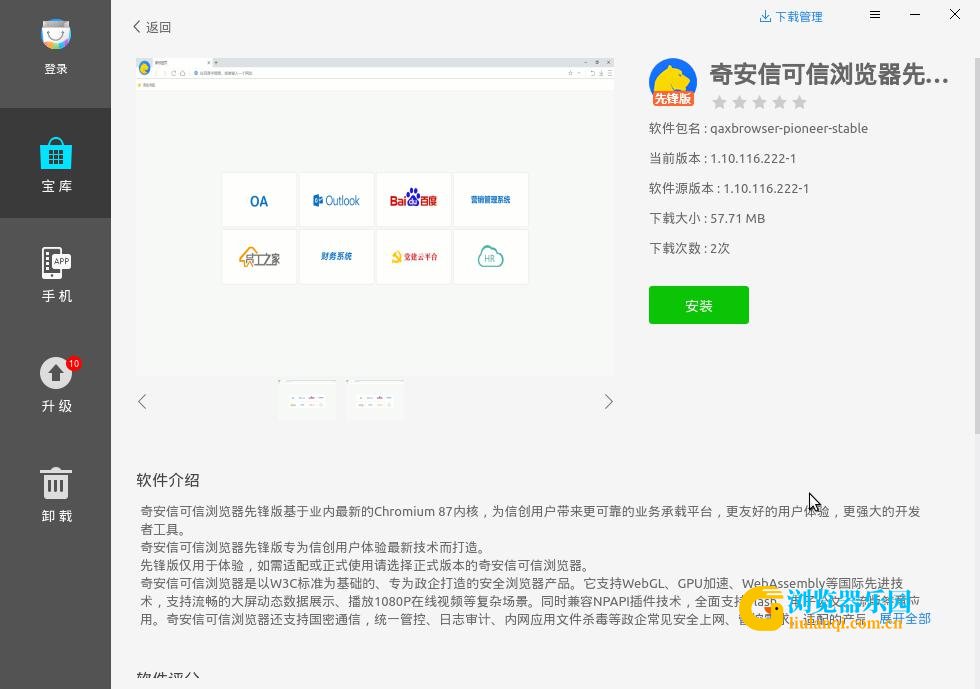The width and height of the screenshot is (980, 689).
Task: Go back with the 返回 button
Action: coord(152,27)
